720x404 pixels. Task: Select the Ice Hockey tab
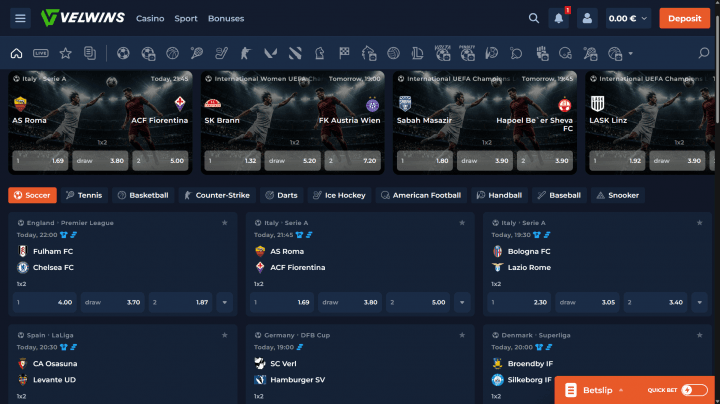[339, 195]
